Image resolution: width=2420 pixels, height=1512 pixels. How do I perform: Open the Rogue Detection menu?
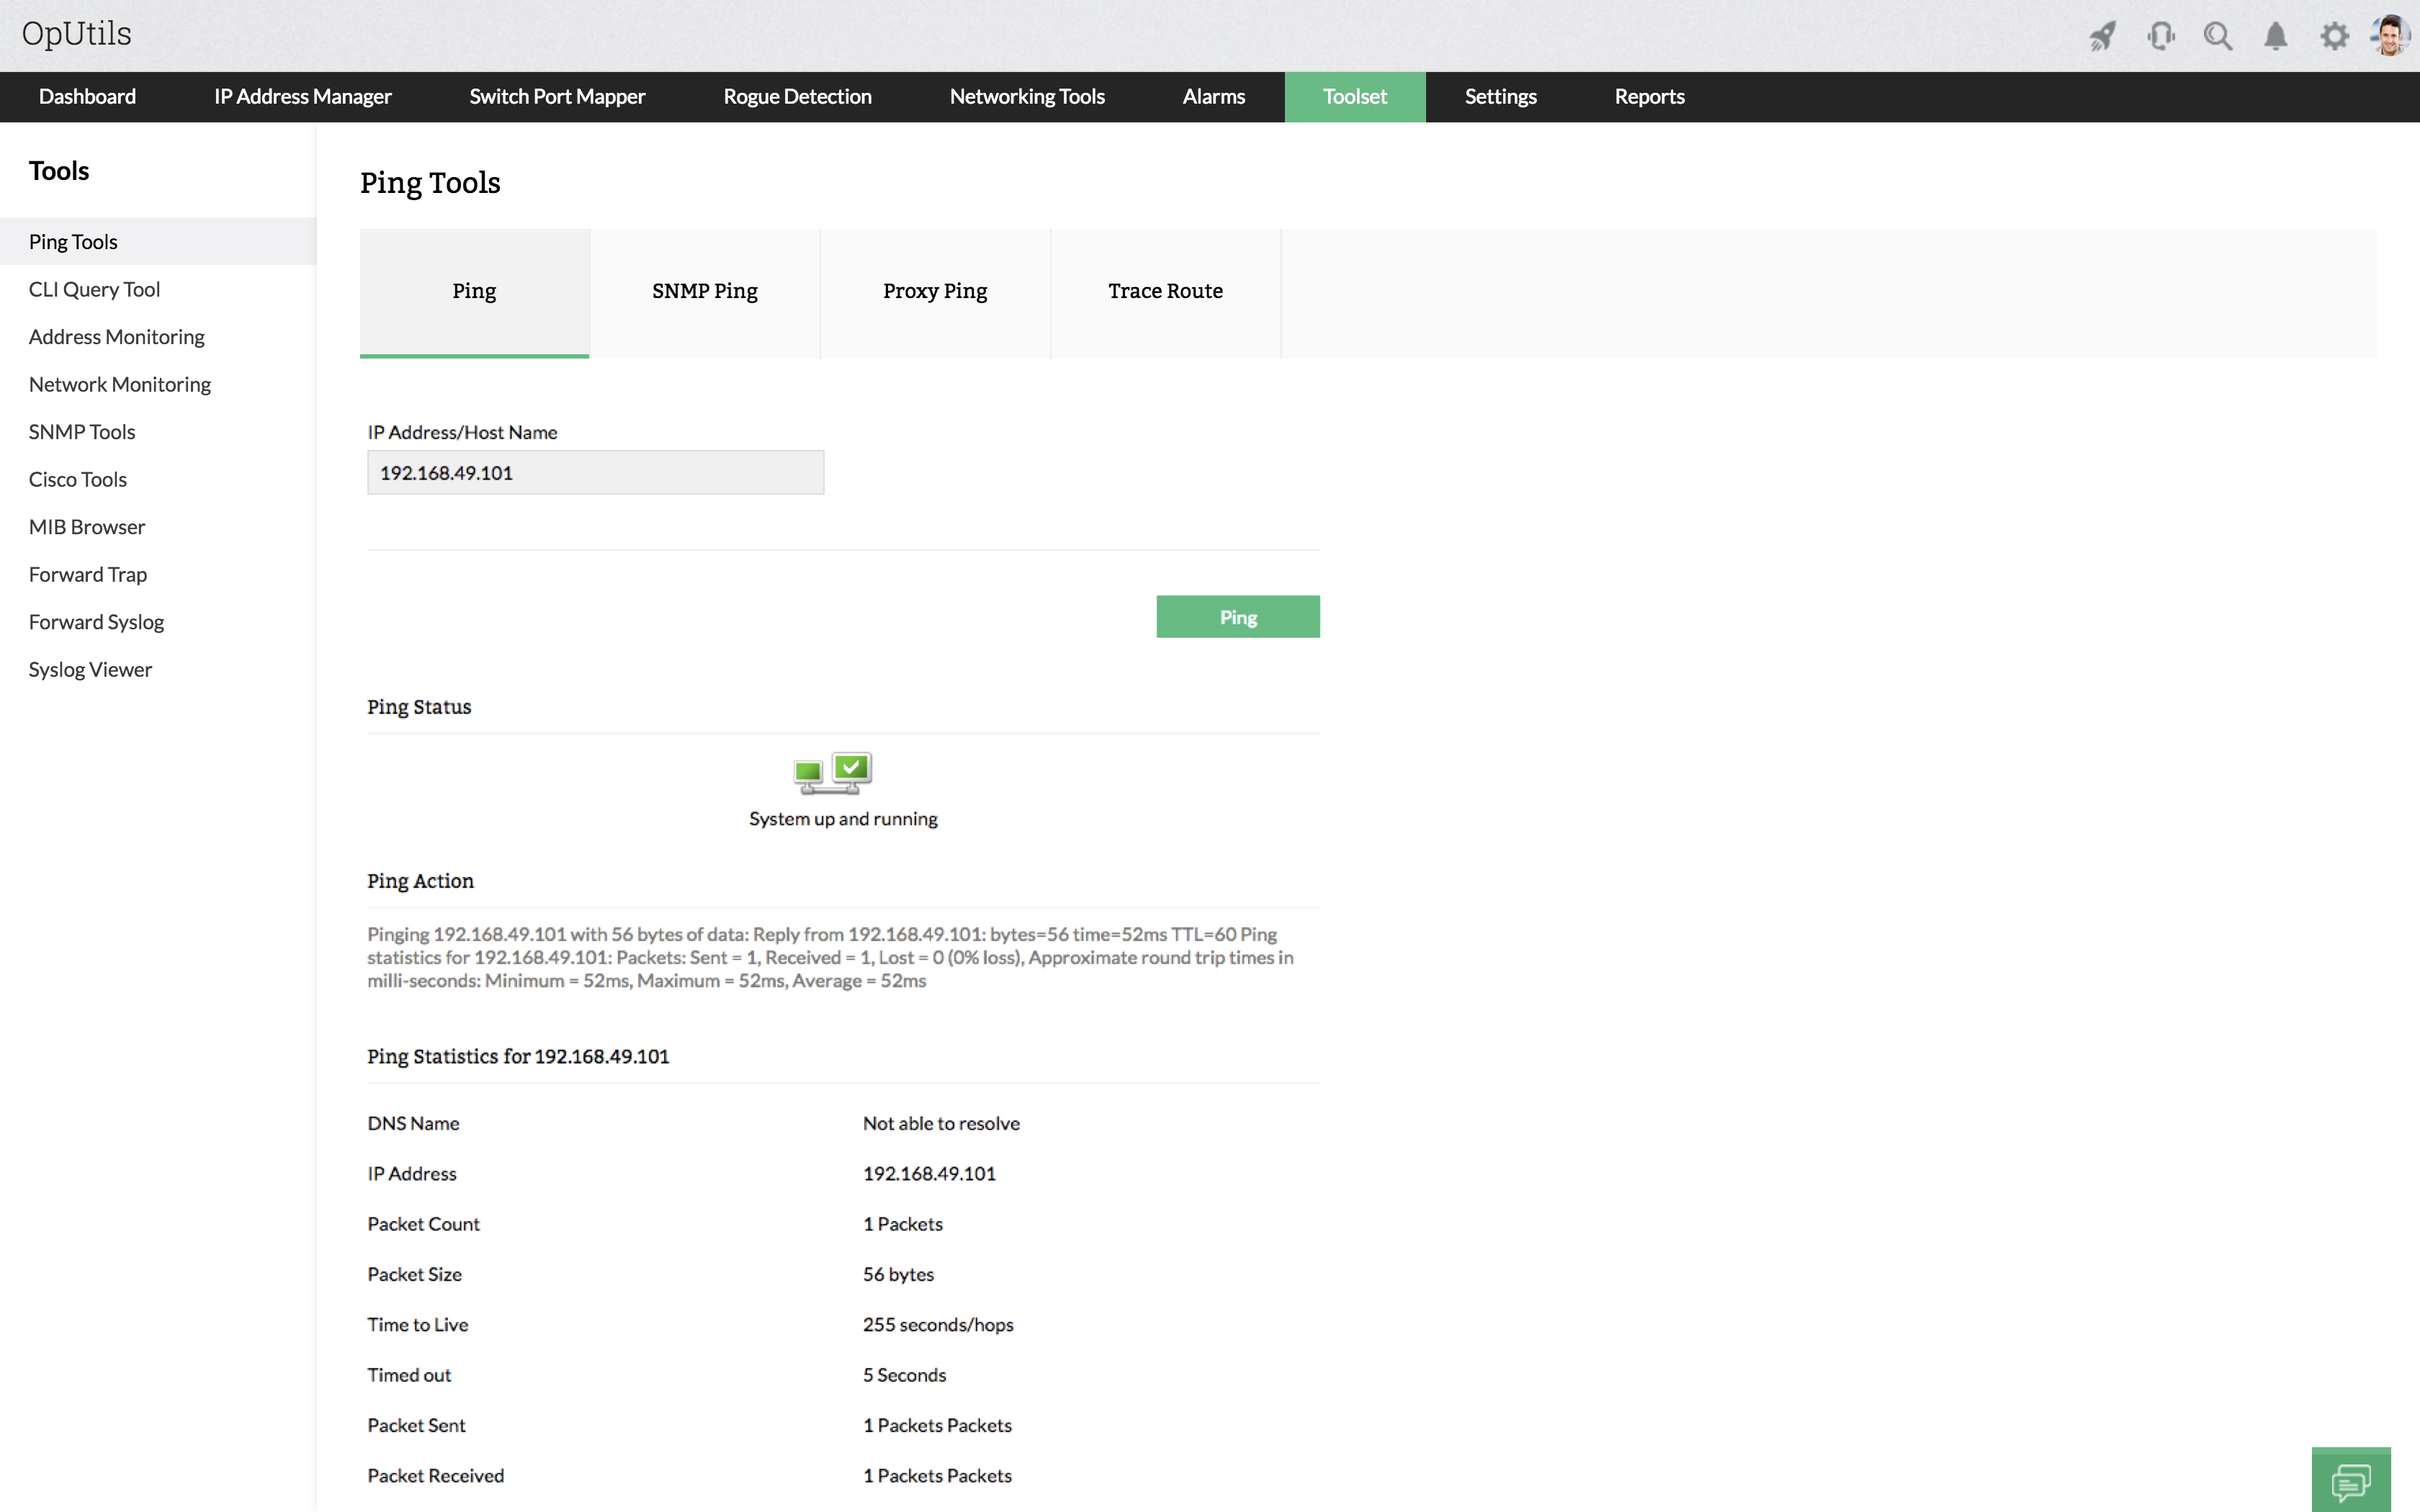tap(797, 97)
